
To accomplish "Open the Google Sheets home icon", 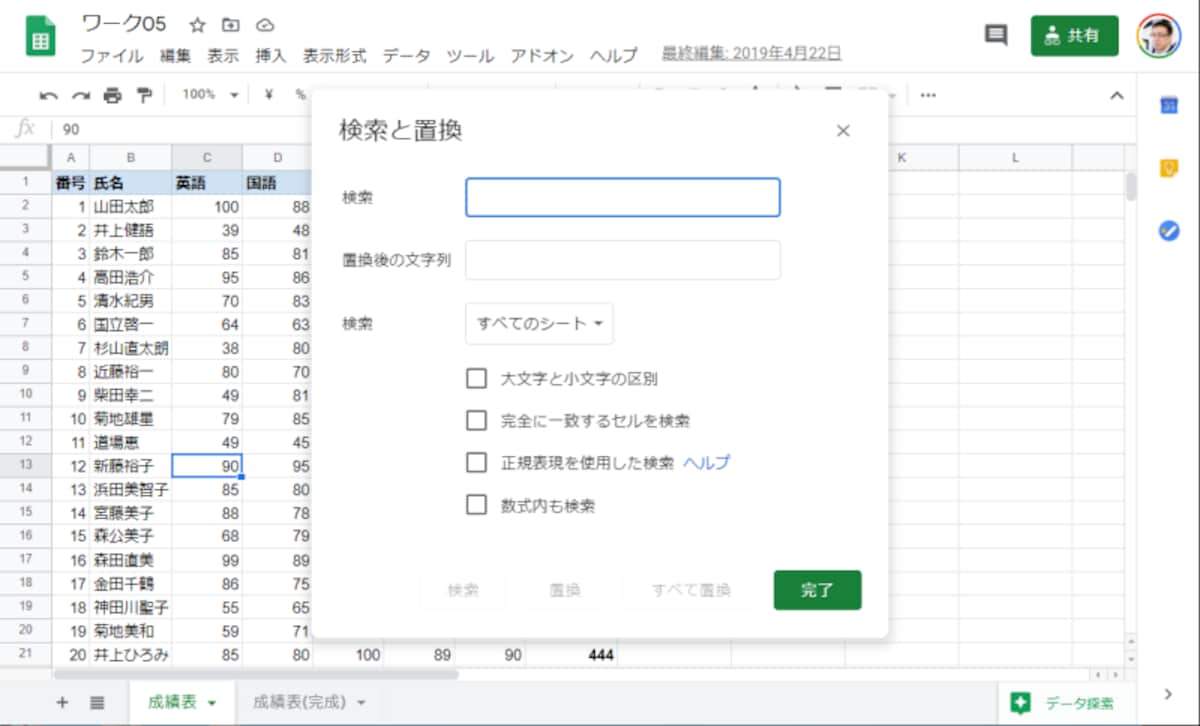I will (x=40, y=37).
